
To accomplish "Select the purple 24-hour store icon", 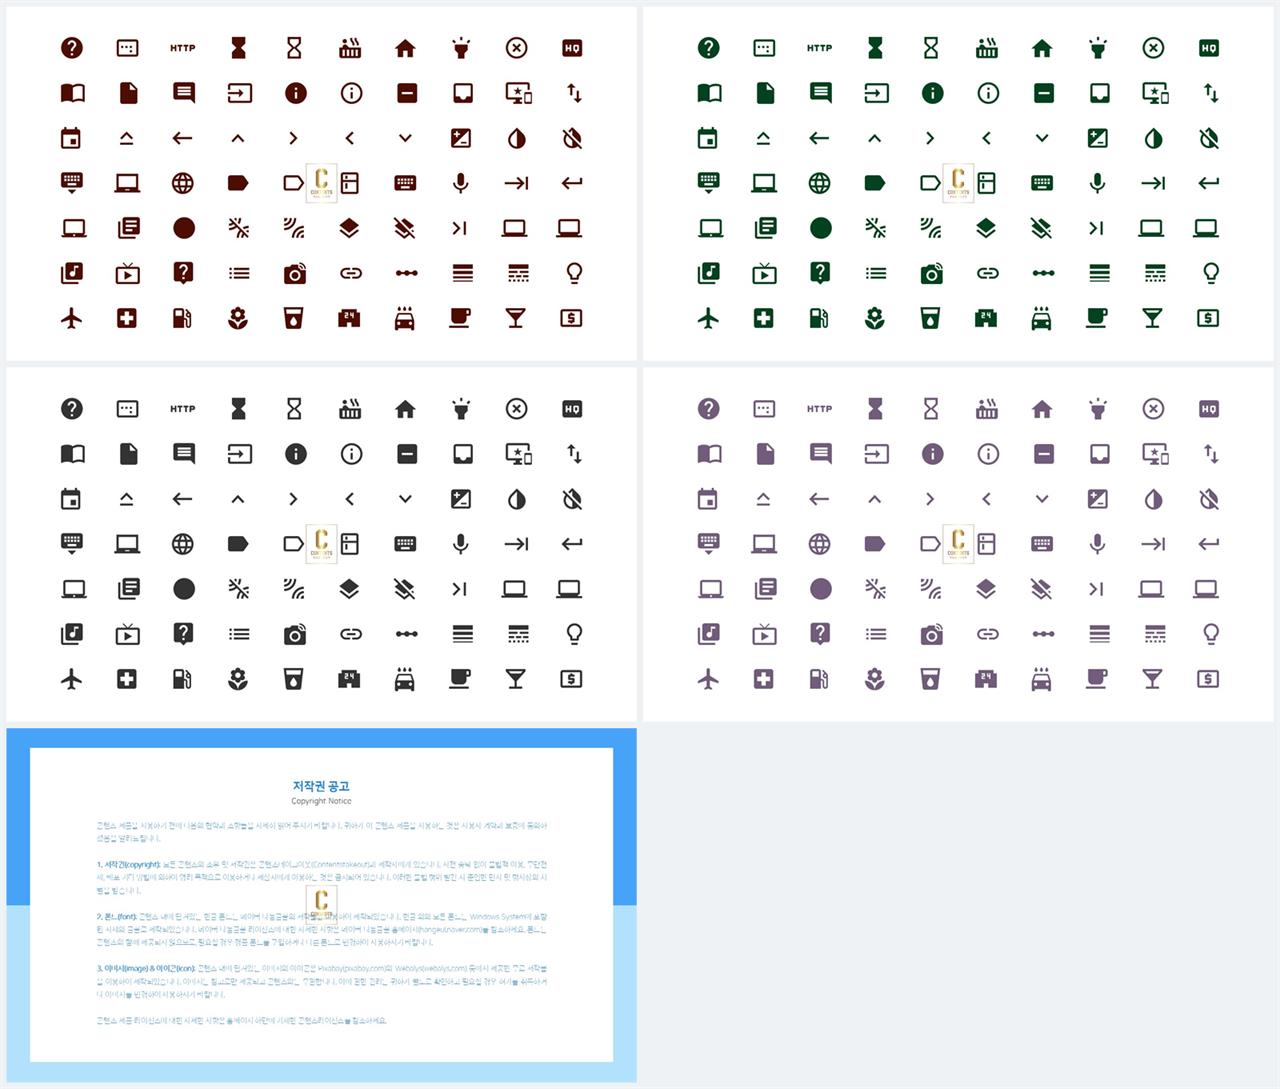I will pos(986,679).
